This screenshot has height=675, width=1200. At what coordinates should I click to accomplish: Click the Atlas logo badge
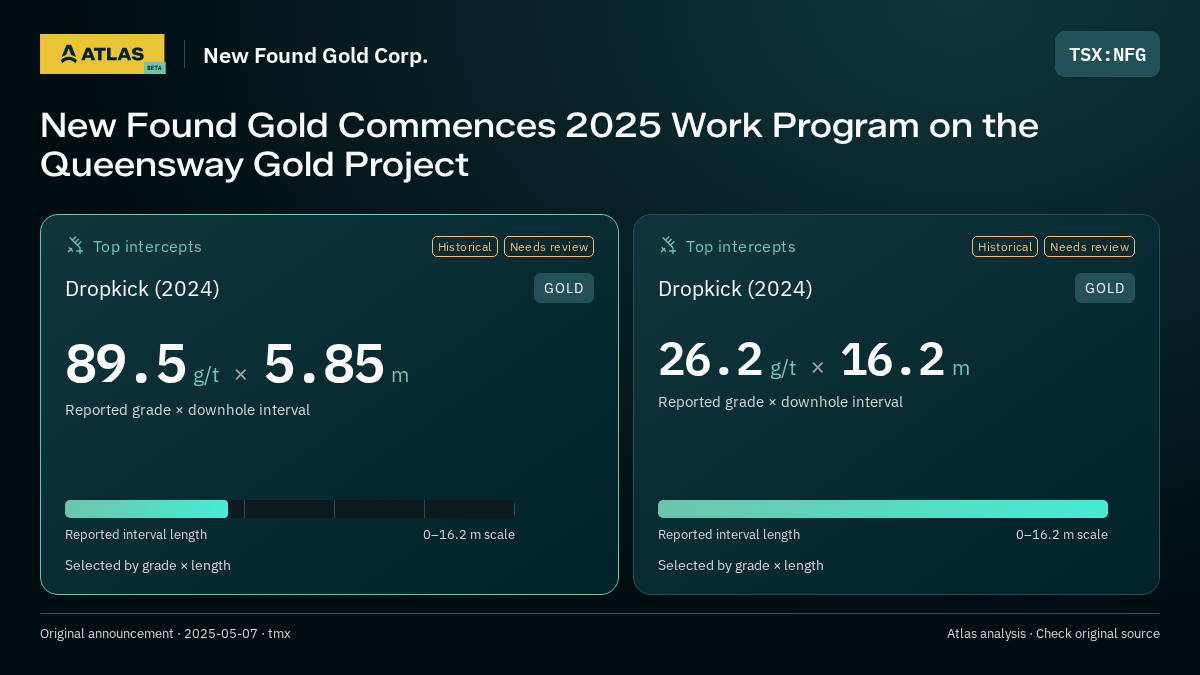[102, 54]
